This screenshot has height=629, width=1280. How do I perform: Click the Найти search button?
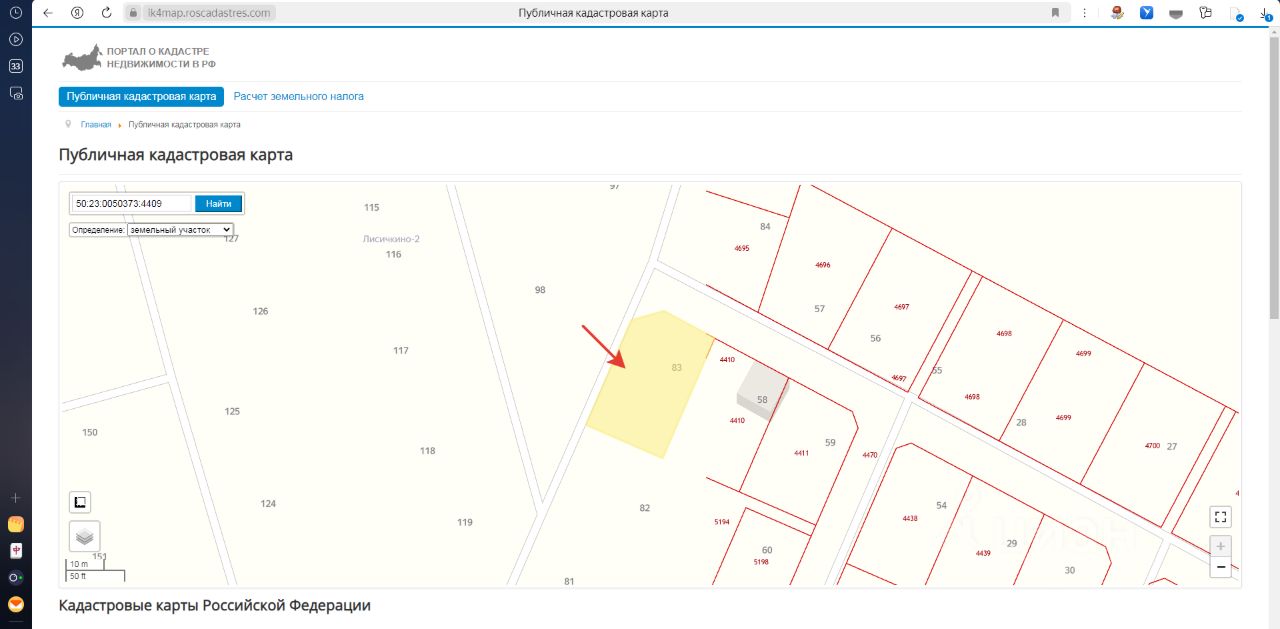pos(219,204)
